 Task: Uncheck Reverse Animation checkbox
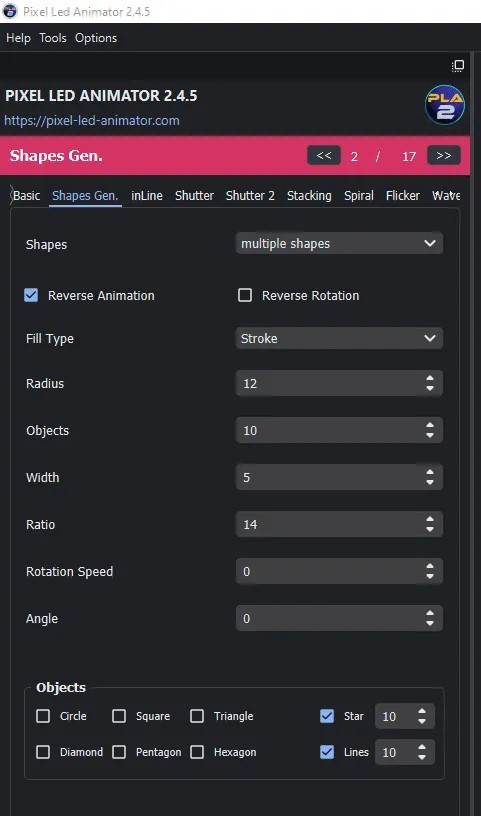coord(31,296)
